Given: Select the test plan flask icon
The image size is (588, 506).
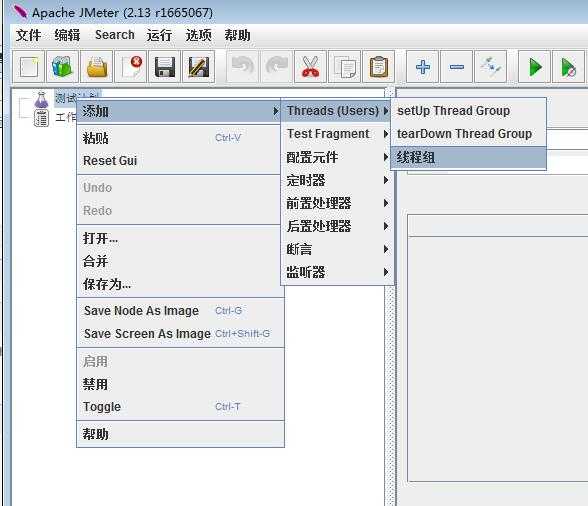Looking at the screenshot, I should (41, 100).
